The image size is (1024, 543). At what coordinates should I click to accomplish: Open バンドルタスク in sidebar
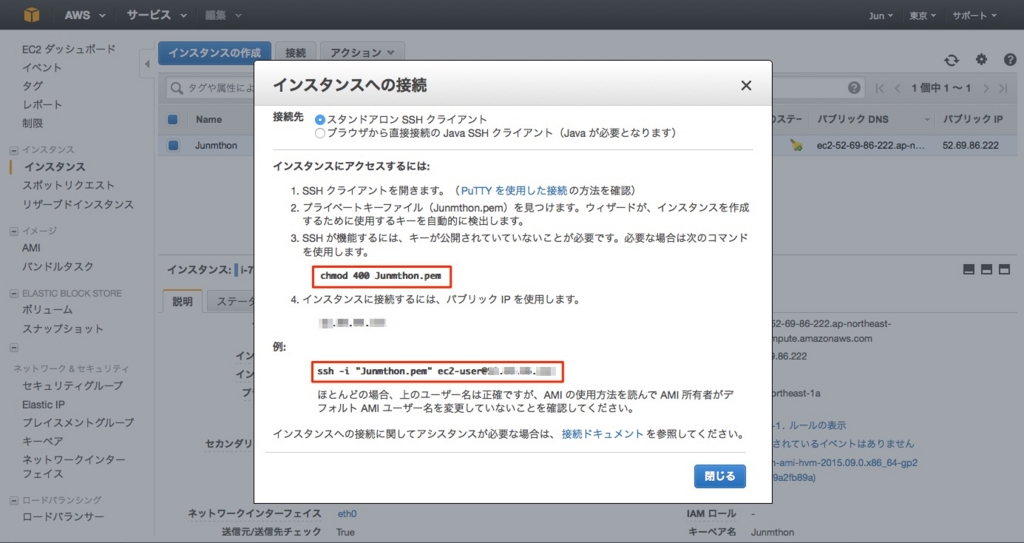click(x=58, y=267)
